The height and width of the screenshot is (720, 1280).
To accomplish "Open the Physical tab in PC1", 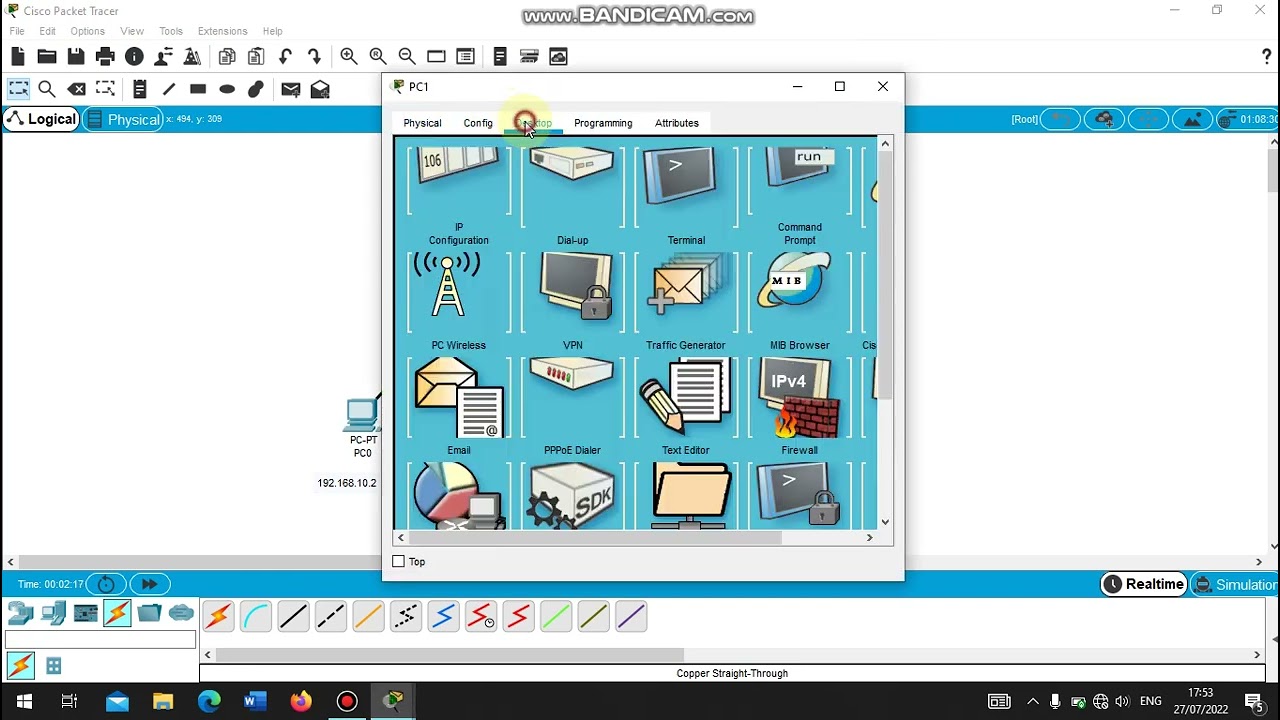I will (422, 123).
